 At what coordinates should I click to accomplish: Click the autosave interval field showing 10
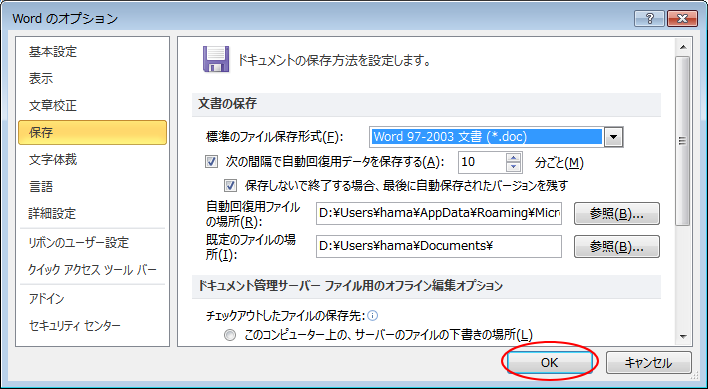click(482, 162)
